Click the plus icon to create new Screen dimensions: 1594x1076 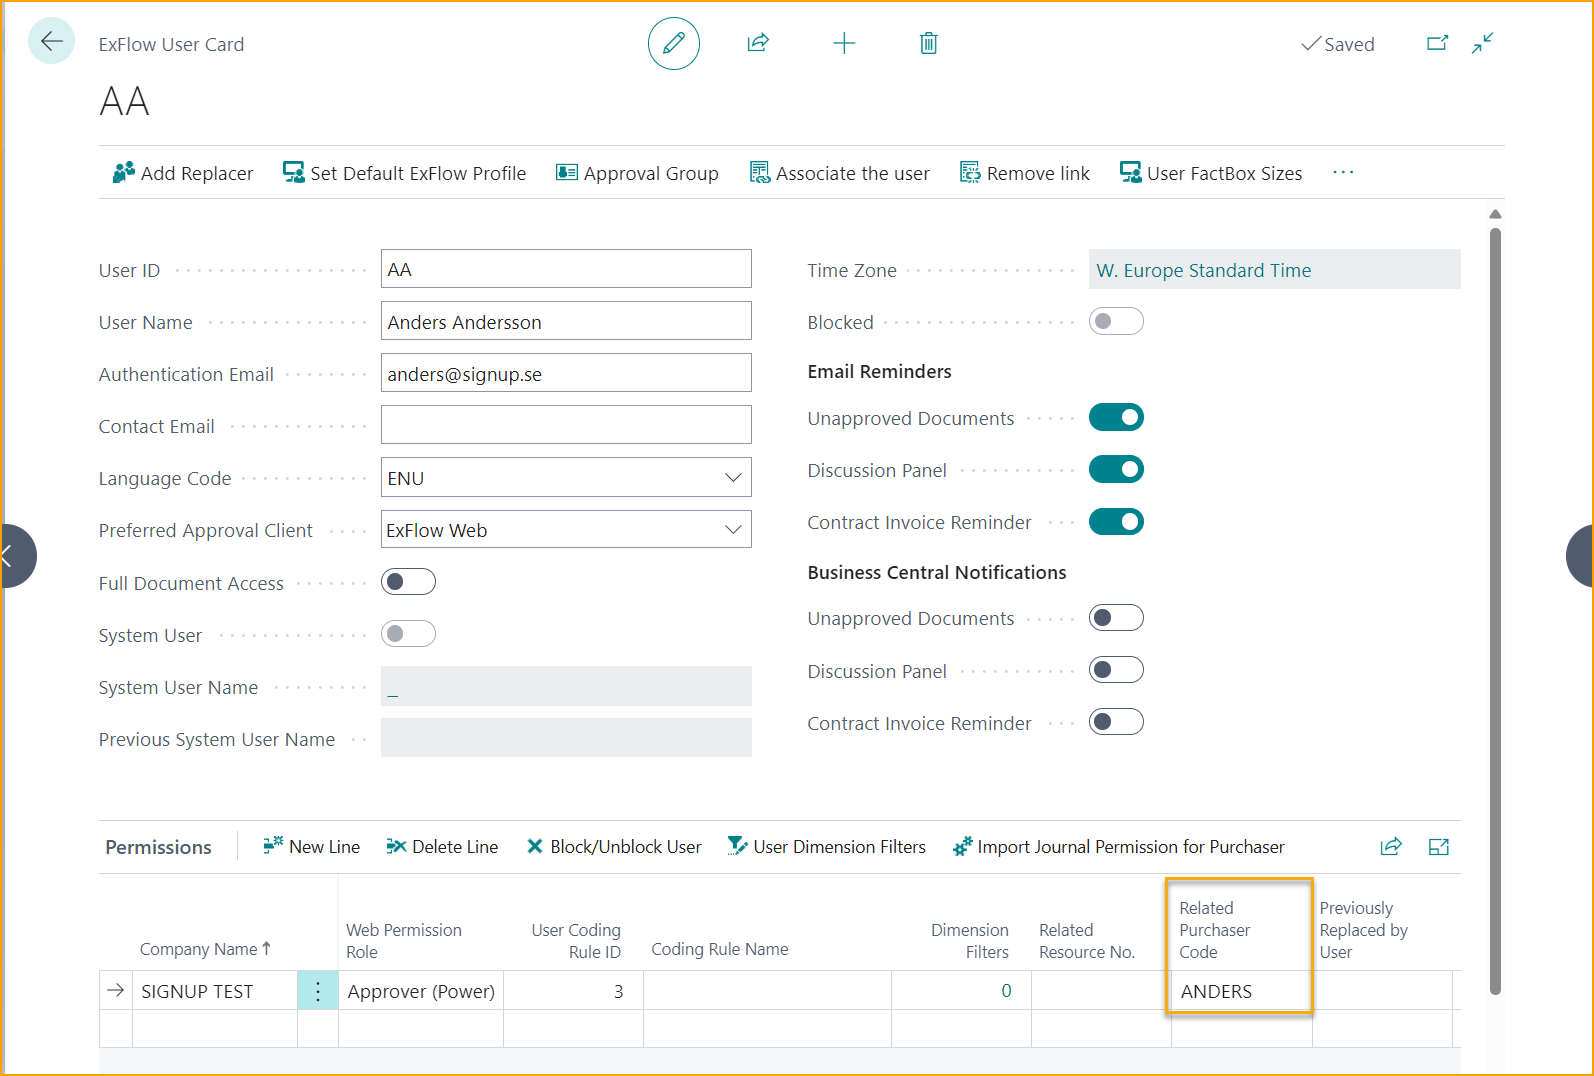click(x=844, y=43)
